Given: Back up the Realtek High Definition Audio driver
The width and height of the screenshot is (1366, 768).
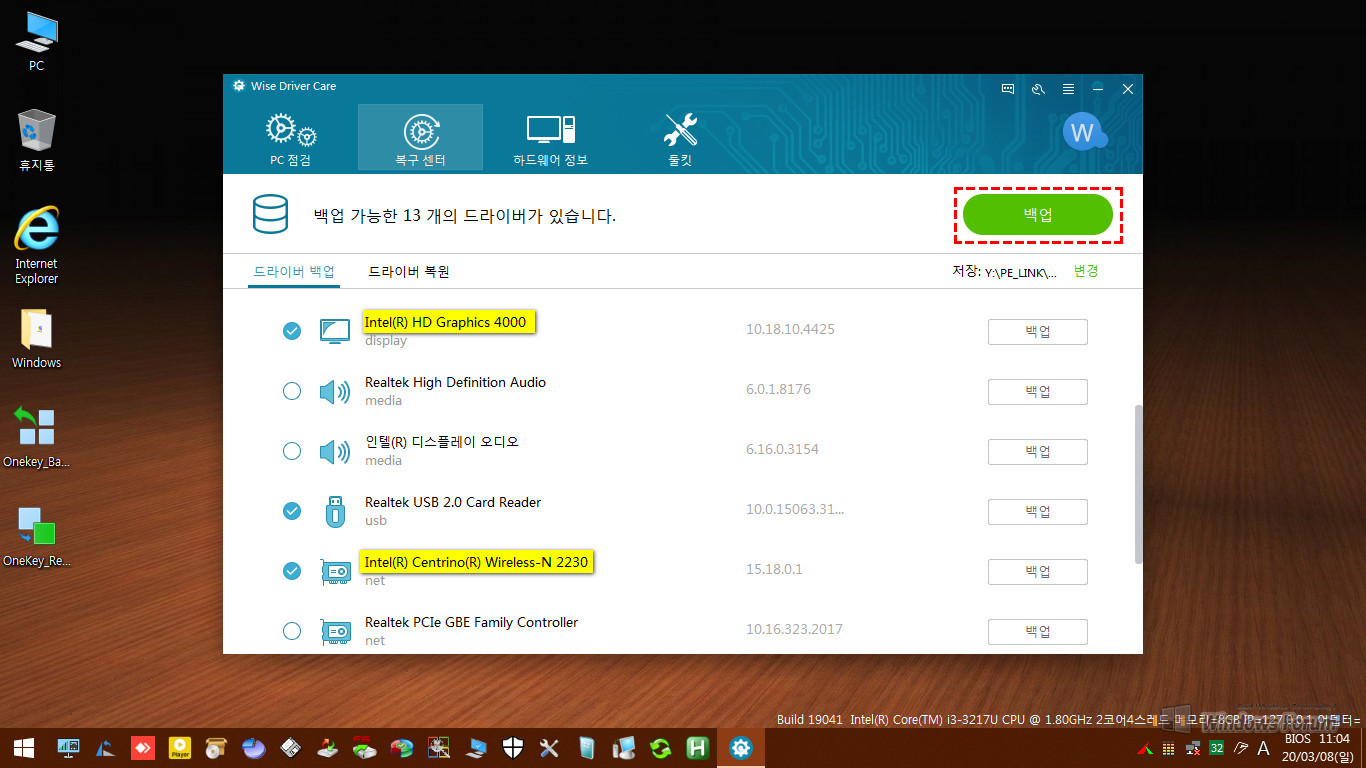Looking at the screenshot, I should [x=1038, y=392].
